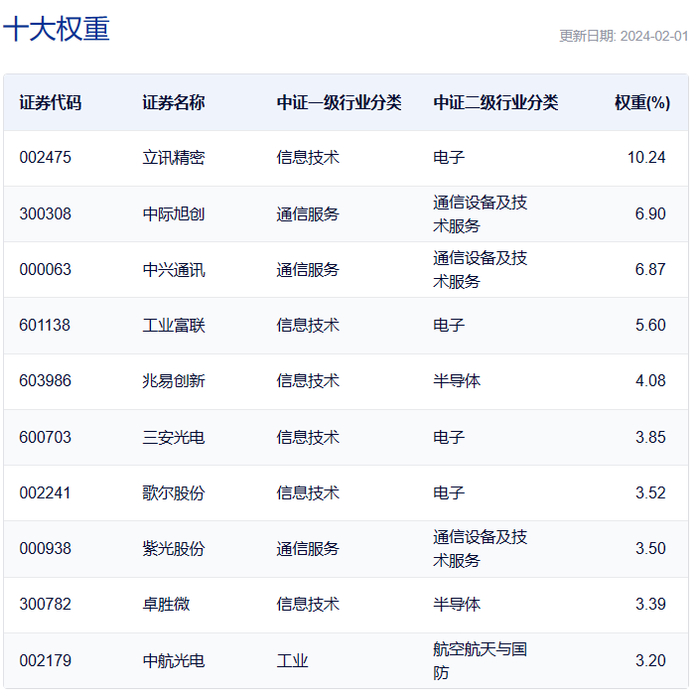This screenshot has width=700, height=697.
Task: Click weight value 4.08
Action: click(650, 381)
